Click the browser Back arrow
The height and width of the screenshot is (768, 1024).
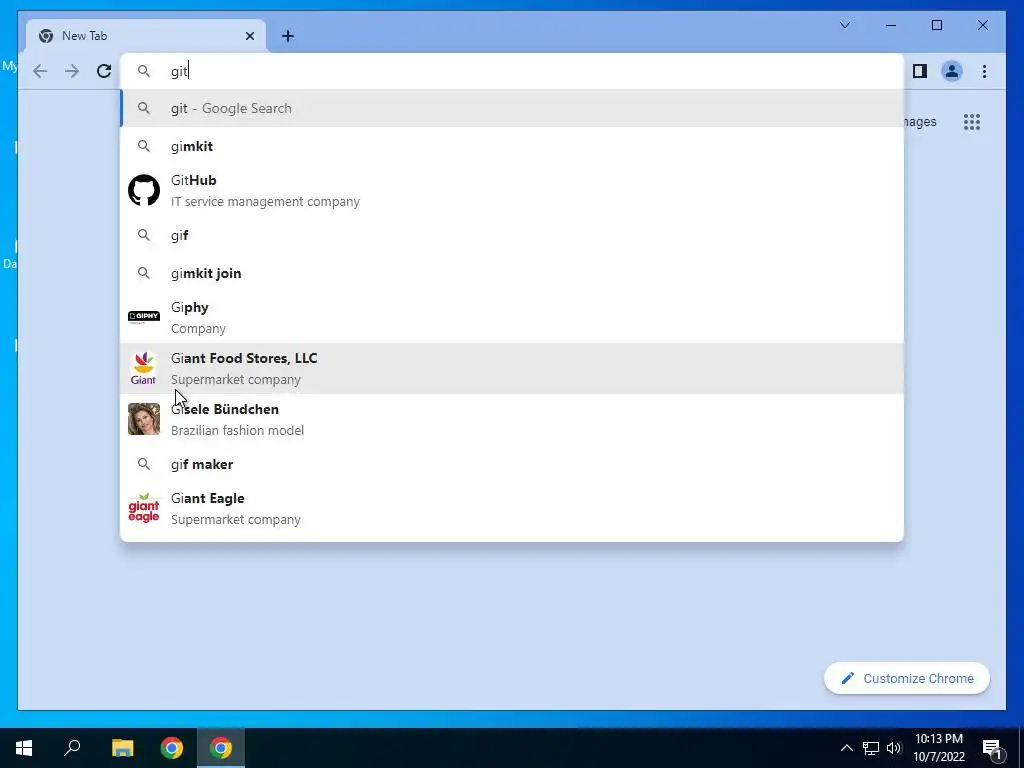tap(40, 71)
